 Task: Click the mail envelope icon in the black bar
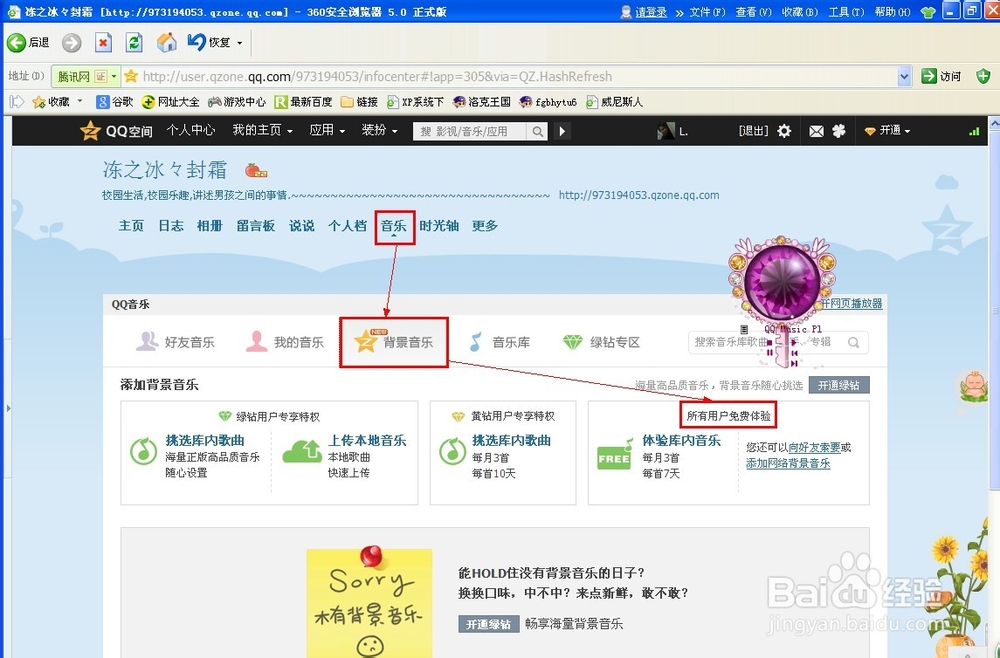pyautogui.click(x=814, y=131)
